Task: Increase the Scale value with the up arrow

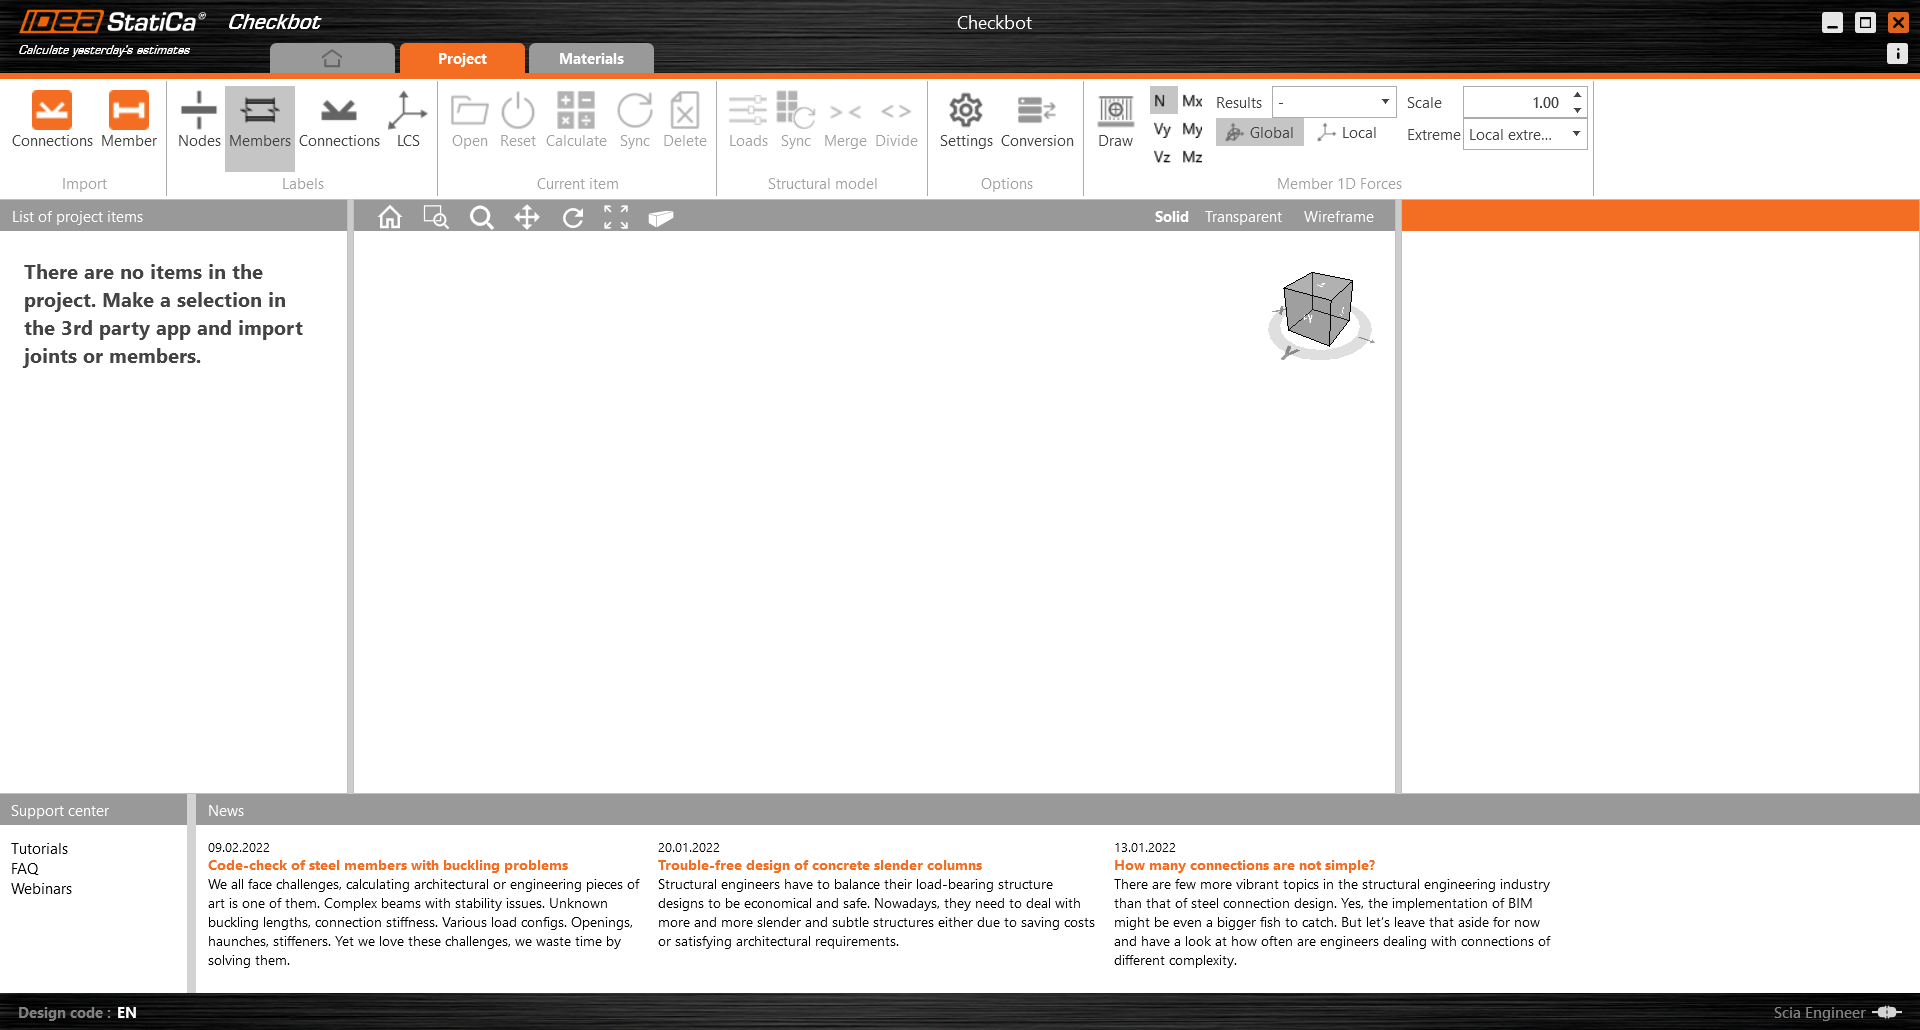Action: pos(1577,95)
